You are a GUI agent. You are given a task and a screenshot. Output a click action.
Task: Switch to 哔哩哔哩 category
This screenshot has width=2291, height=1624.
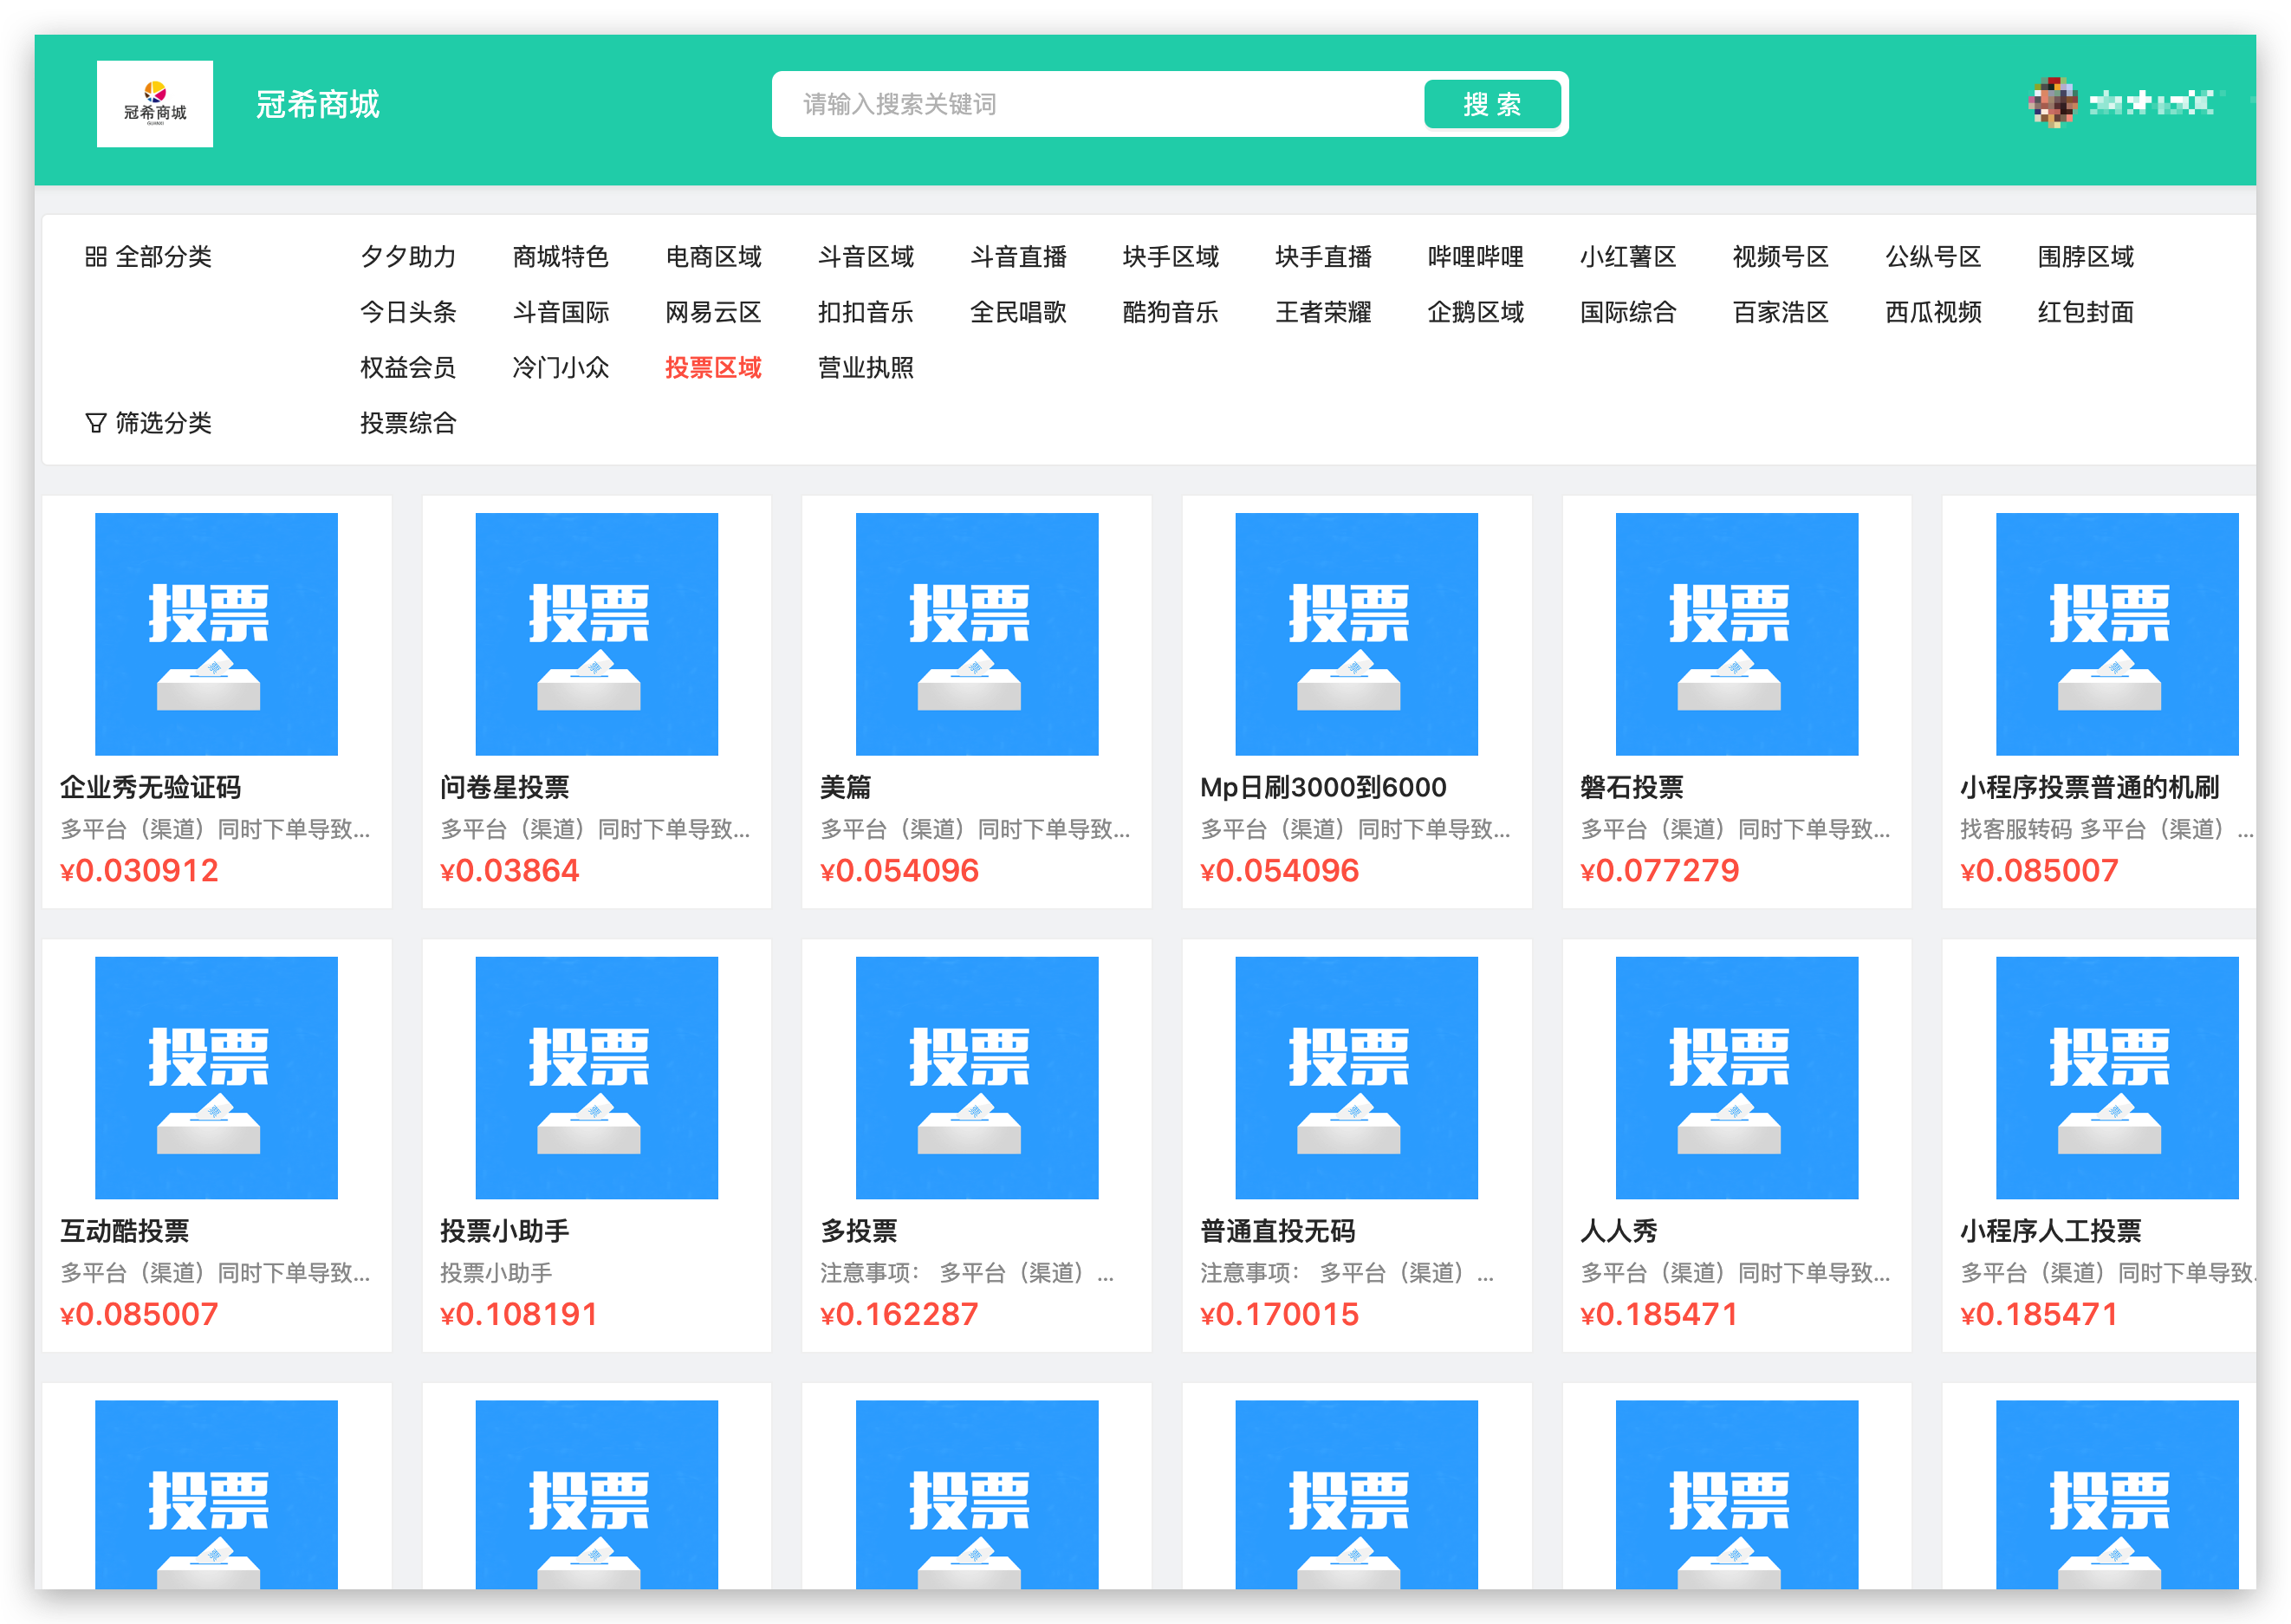[1475, 257]
